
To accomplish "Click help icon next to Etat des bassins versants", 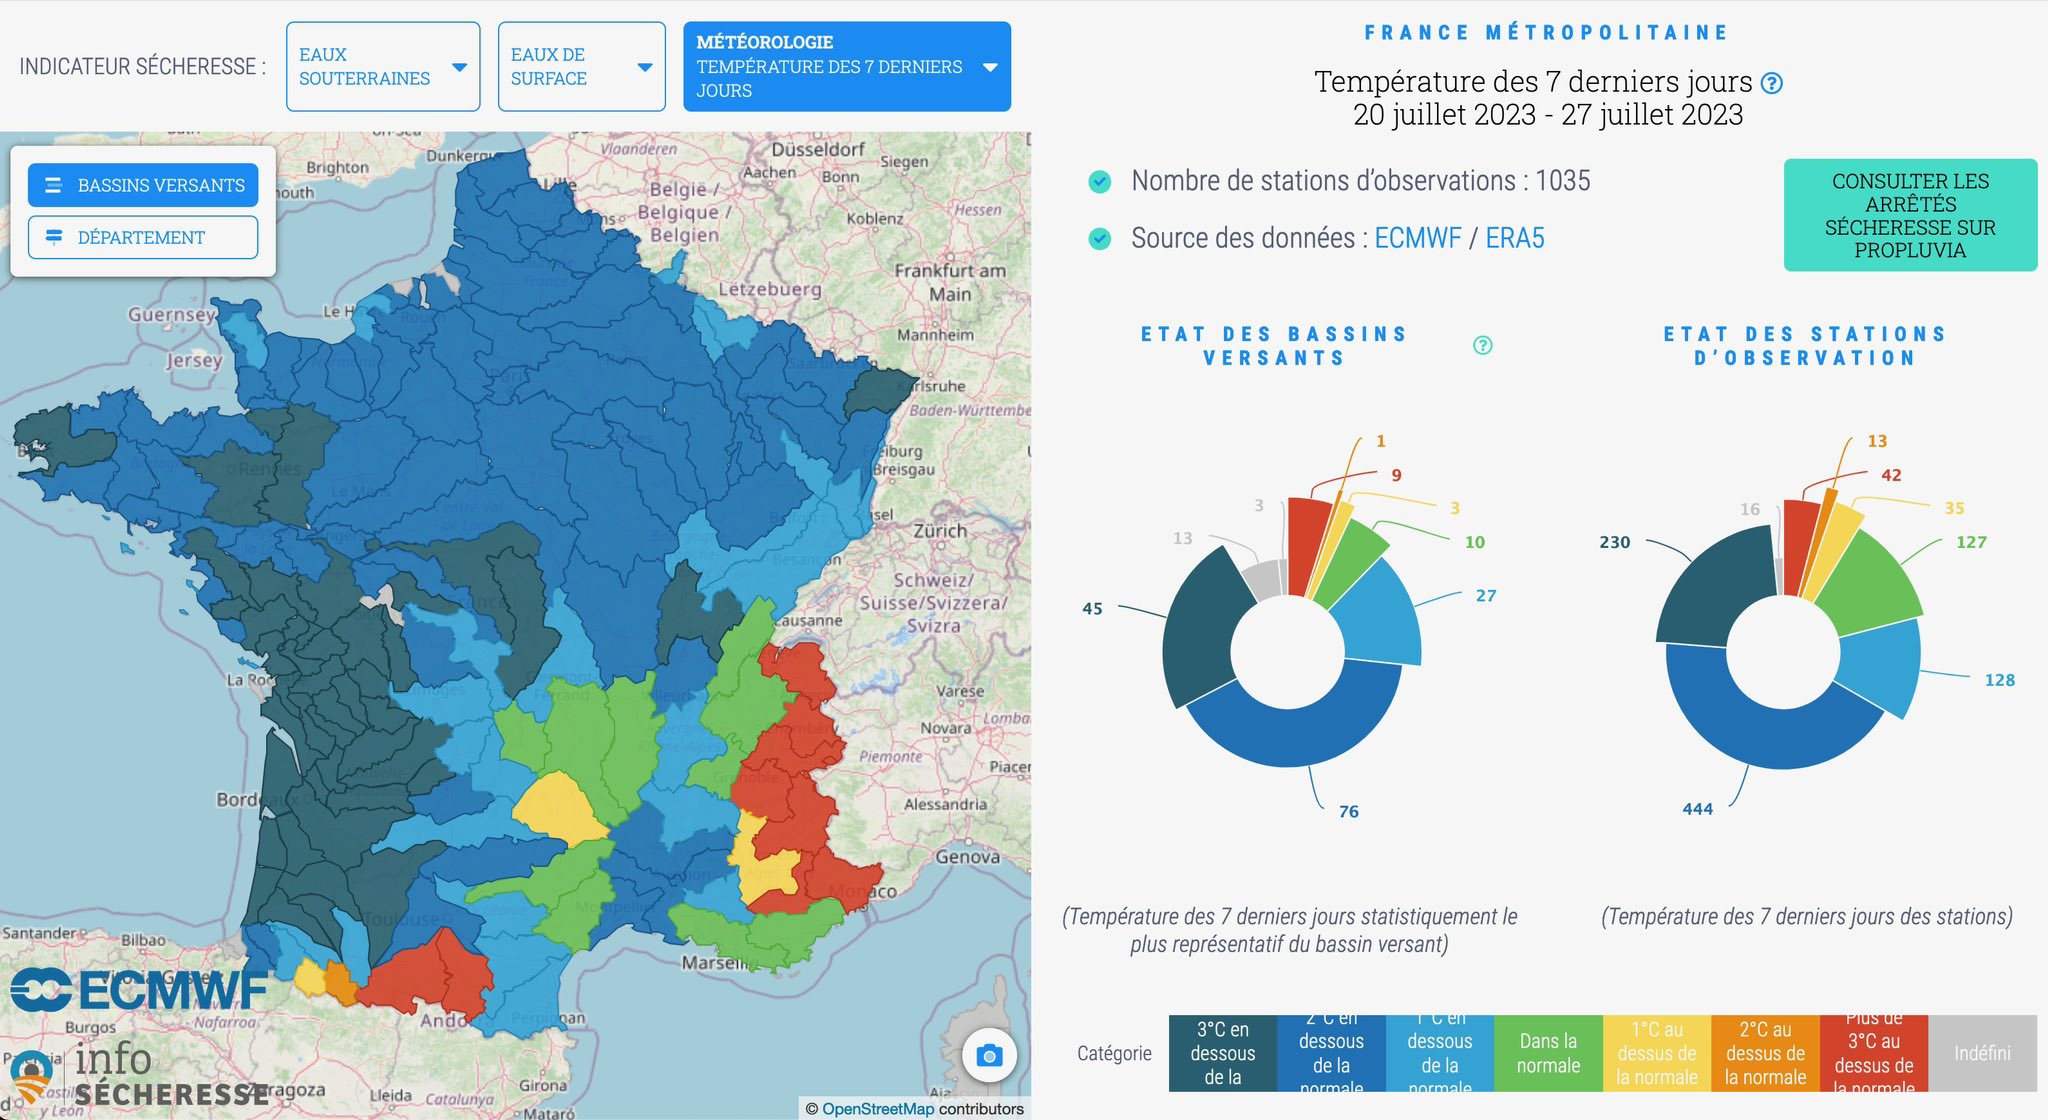I will pyautogui.click(x=1483, y=345).
